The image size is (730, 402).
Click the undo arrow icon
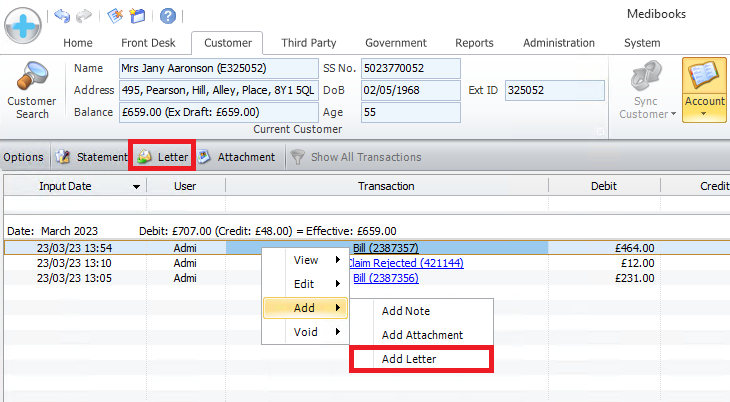click(x=61, y=16)
